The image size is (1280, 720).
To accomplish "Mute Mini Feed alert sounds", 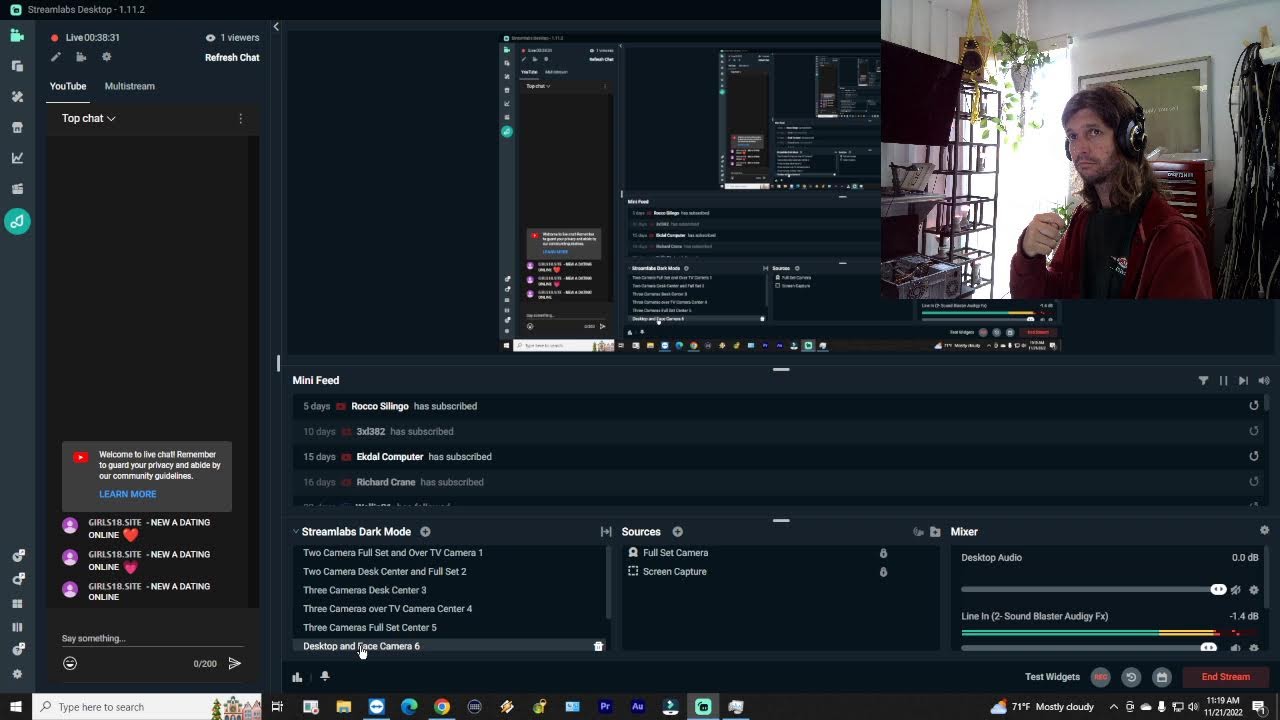I will pos(1264,381).
